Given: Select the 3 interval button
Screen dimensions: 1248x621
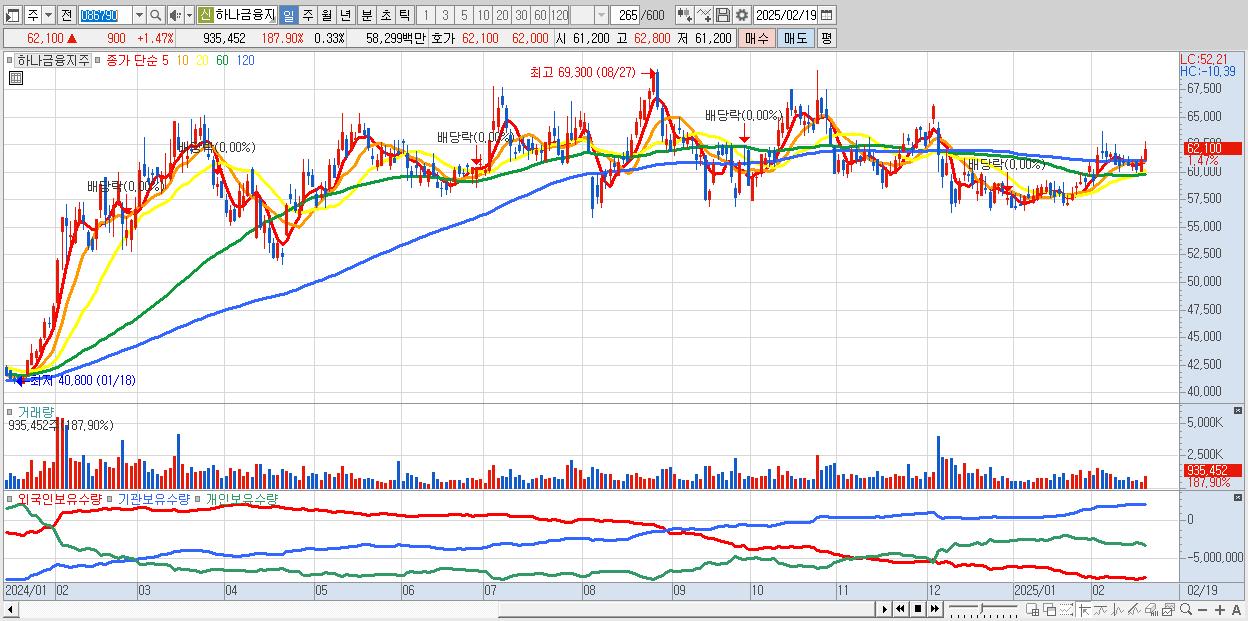Looking at the screenshot, I should (x=445, y=15).
